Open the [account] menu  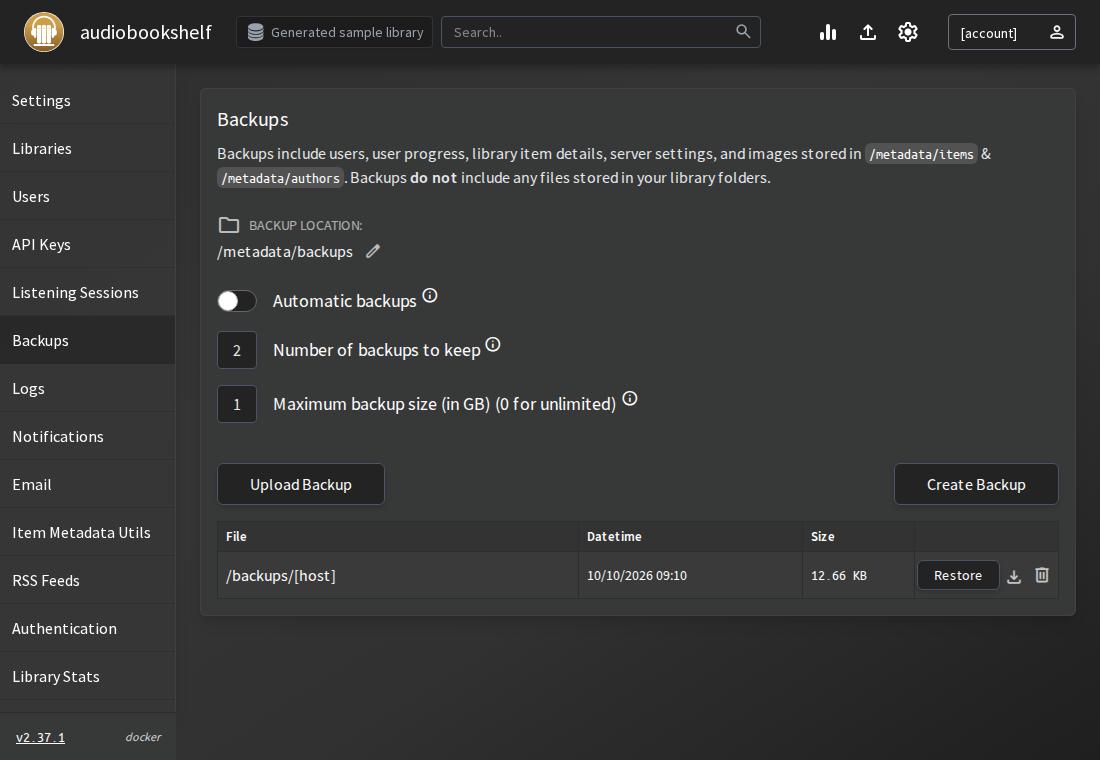[1012, 32]
